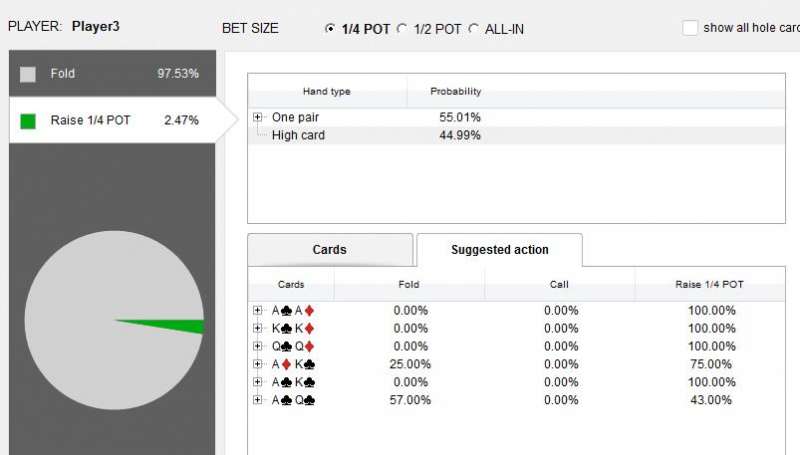Image resolution: width=800 pixels, height=455 pixels.
Task: Expand the One pair hand type
Action: [x=258, y=117]
